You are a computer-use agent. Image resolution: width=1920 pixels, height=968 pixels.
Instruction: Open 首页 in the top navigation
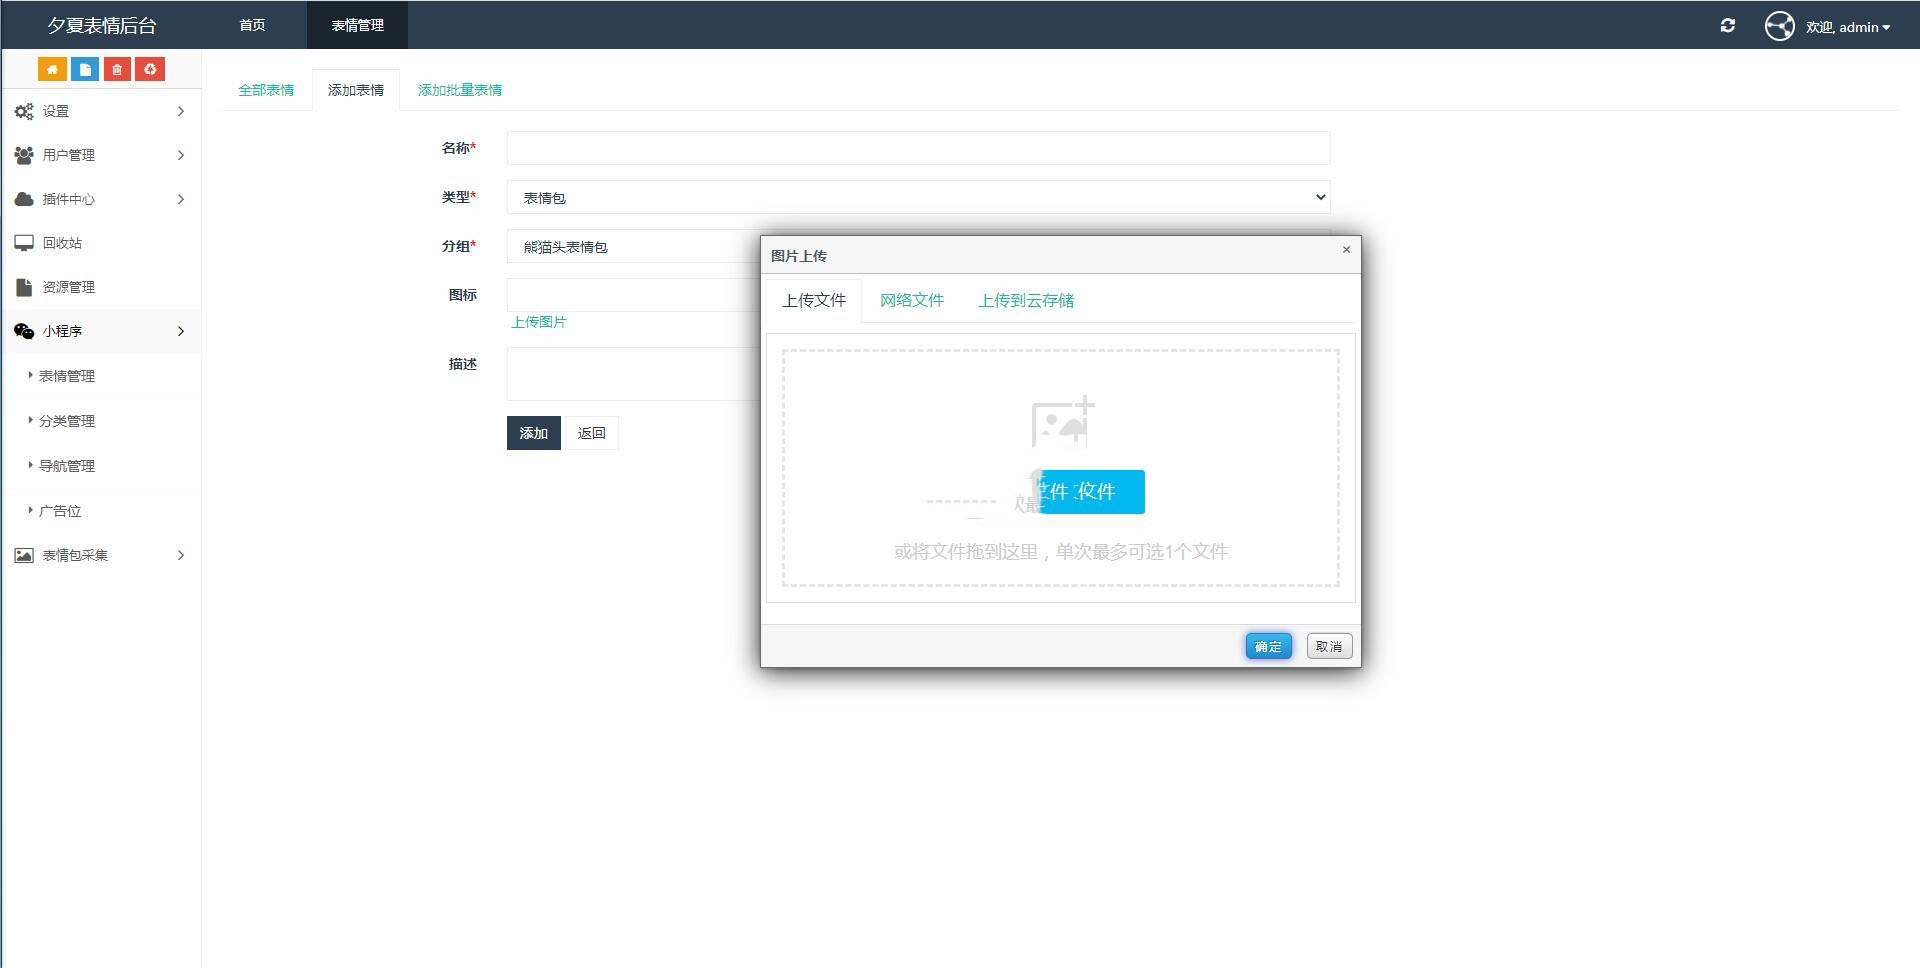tap(253, 25)
